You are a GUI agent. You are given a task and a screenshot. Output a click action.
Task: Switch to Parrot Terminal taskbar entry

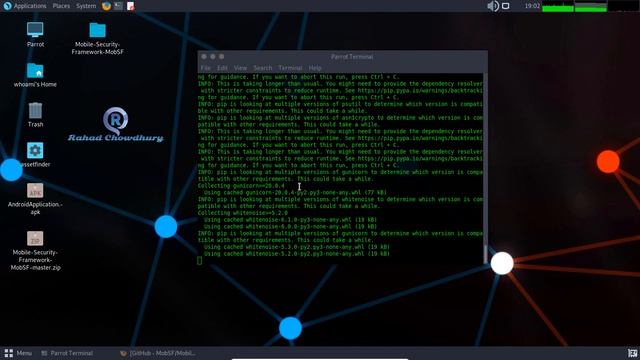pyautogui.click(x=67, y=353)
